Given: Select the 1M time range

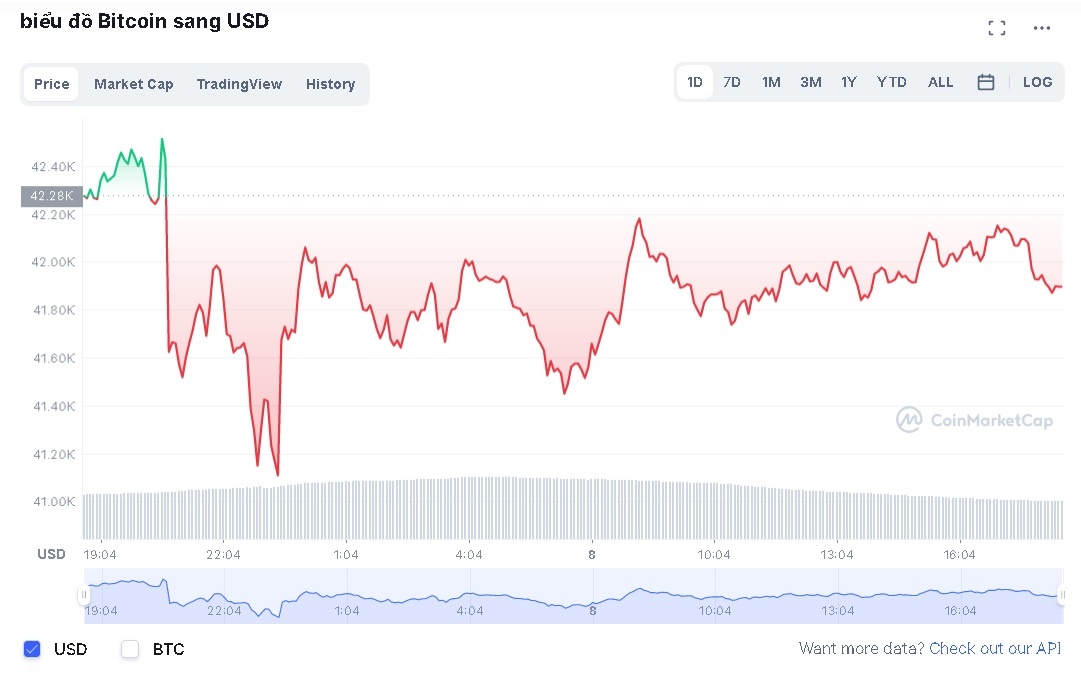Looking at the screenshot, I should point(771,82).
